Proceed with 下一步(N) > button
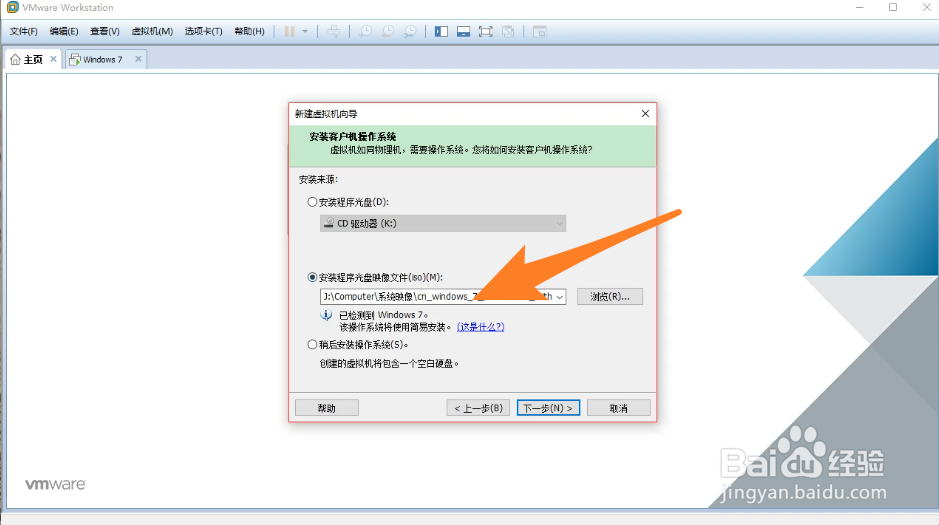939x525 pixels. (548, 408)
